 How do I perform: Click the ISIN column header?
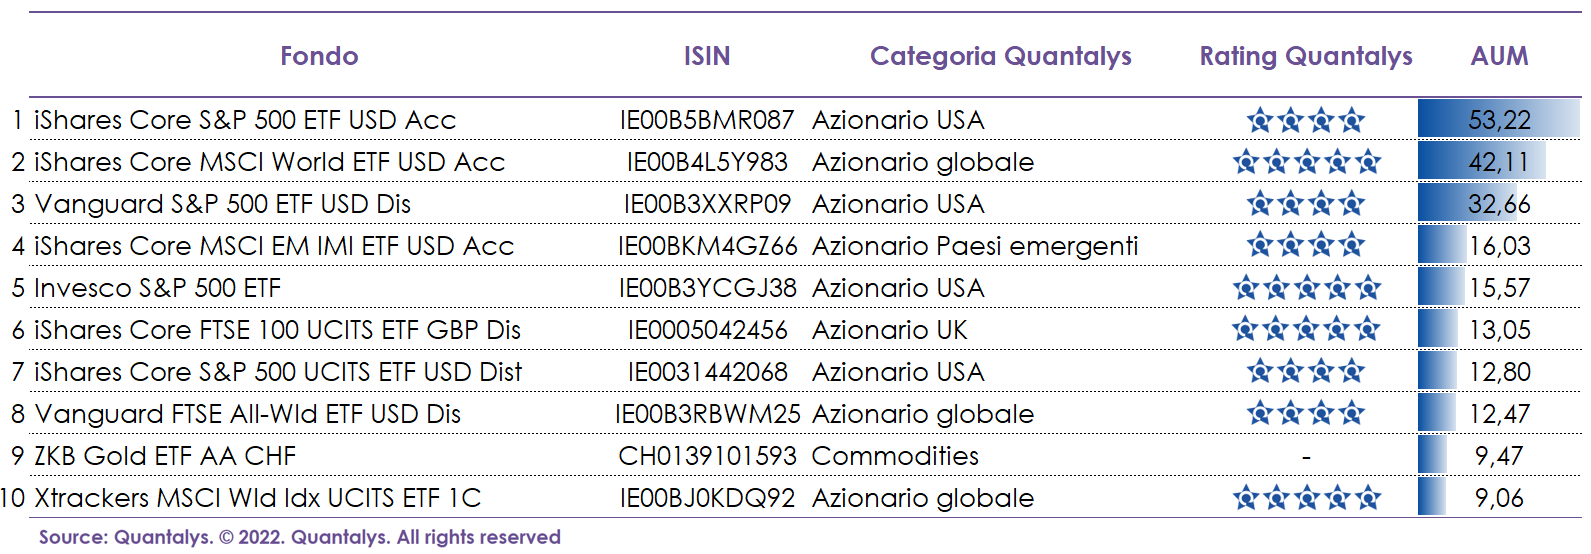[x=707, y=56]
